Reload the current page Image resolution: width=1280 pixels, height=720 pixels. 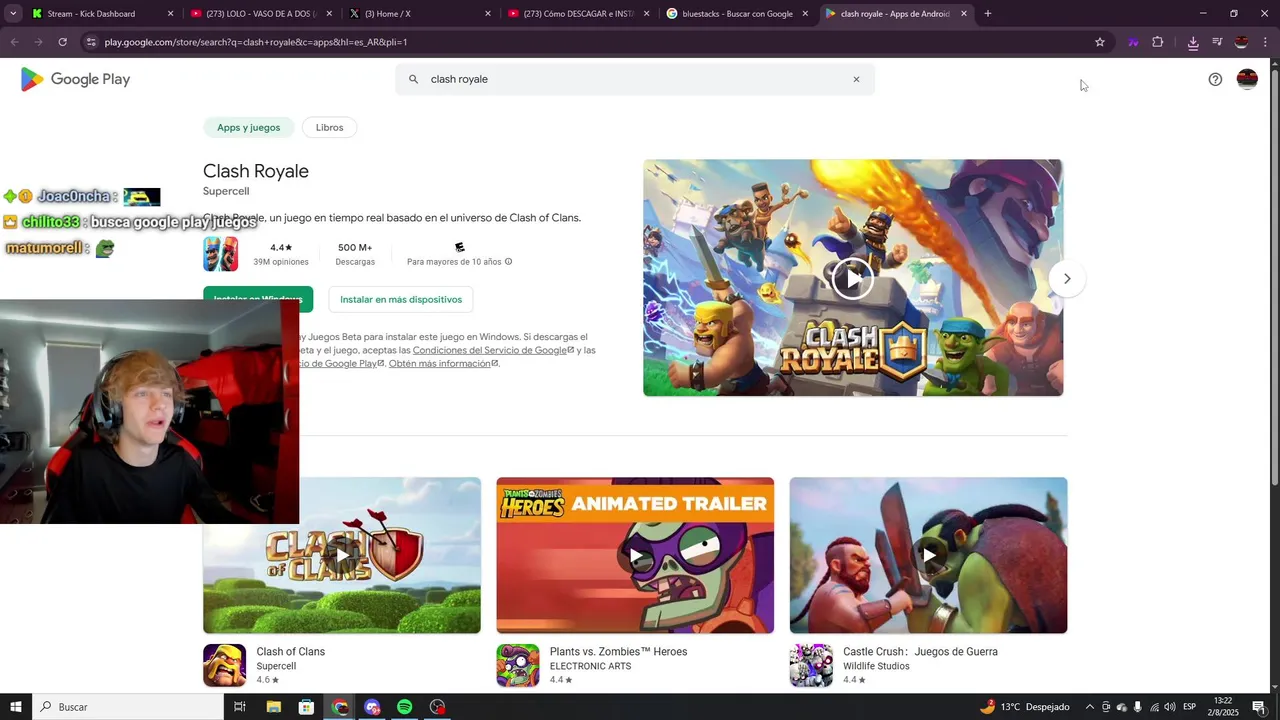(62, 42)
